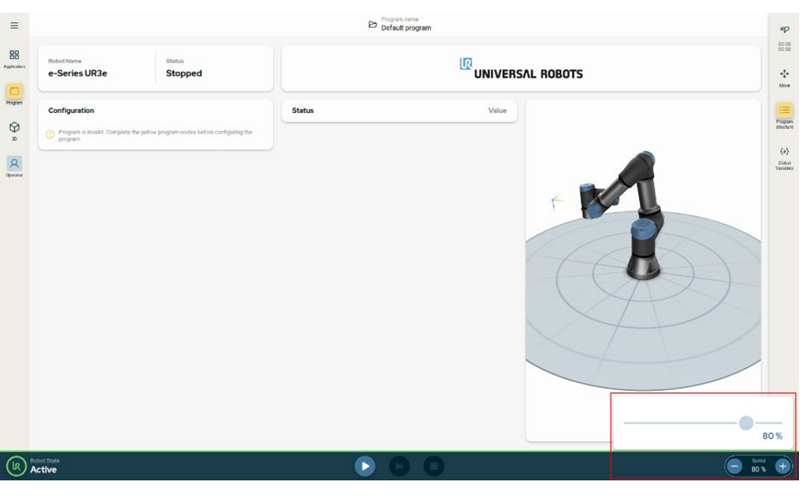Open the Move panel
Screen dimensions: 800x500
[784, 76]
